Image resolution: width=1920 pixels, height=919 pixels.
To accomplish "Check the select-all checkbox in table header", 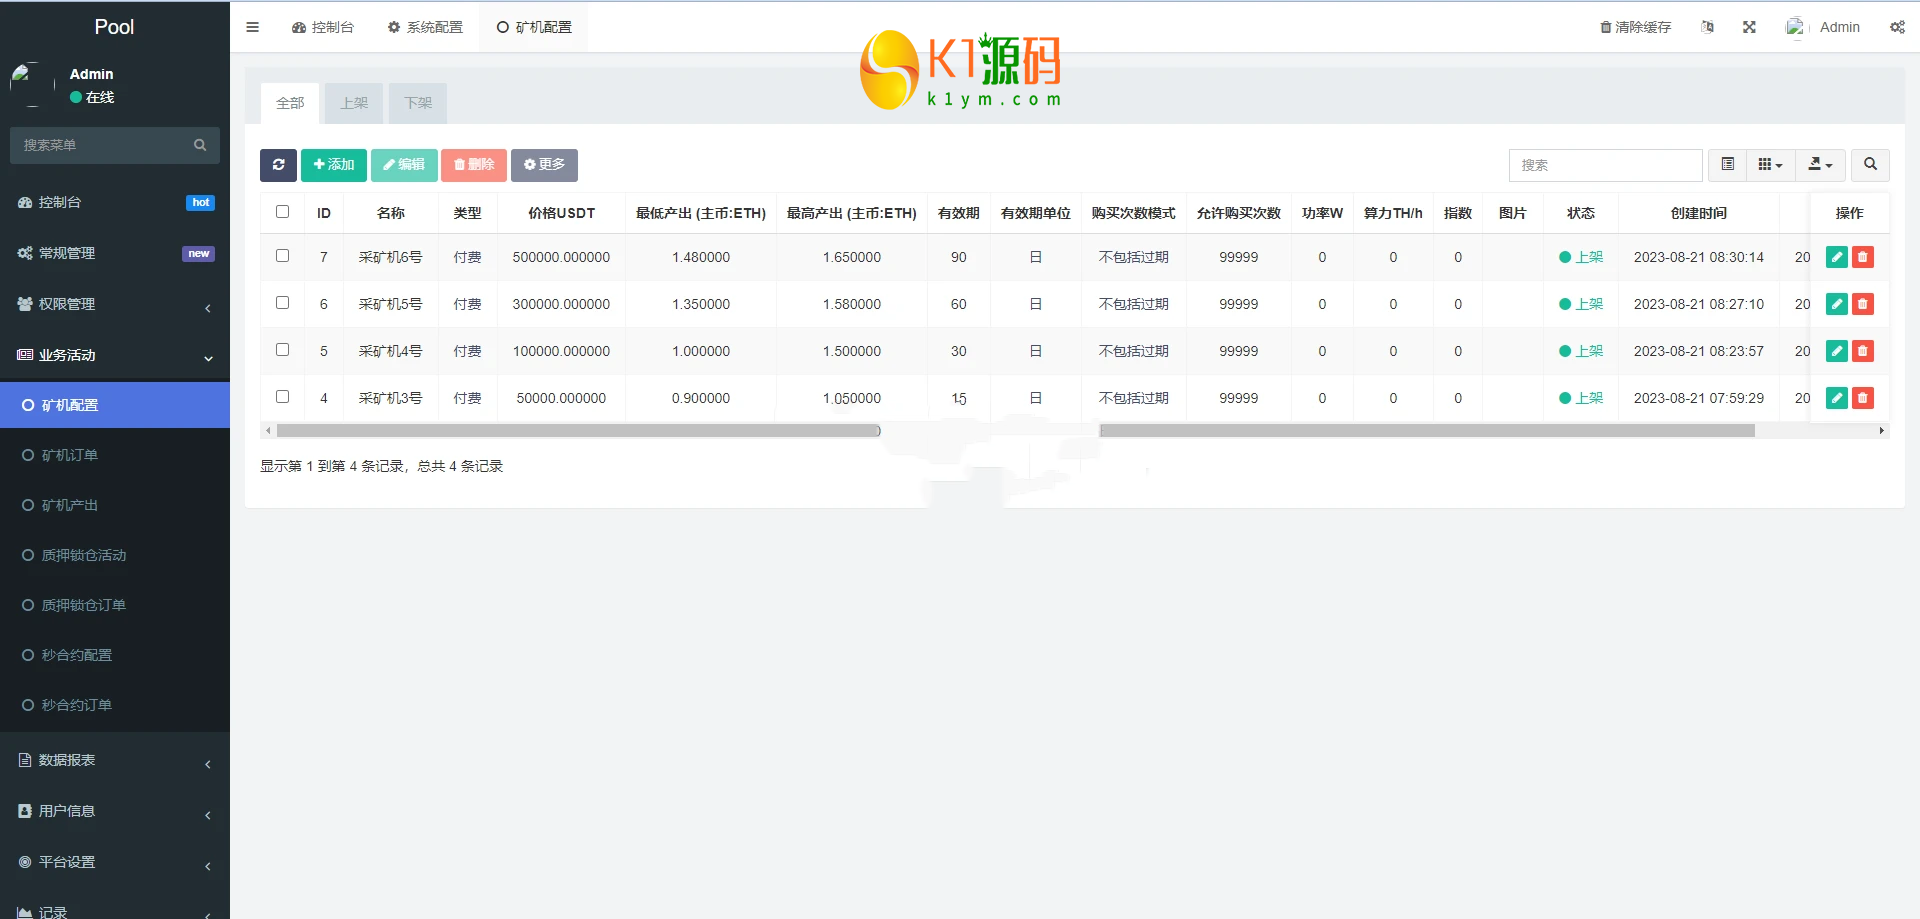I will click(x=283, y=212).
